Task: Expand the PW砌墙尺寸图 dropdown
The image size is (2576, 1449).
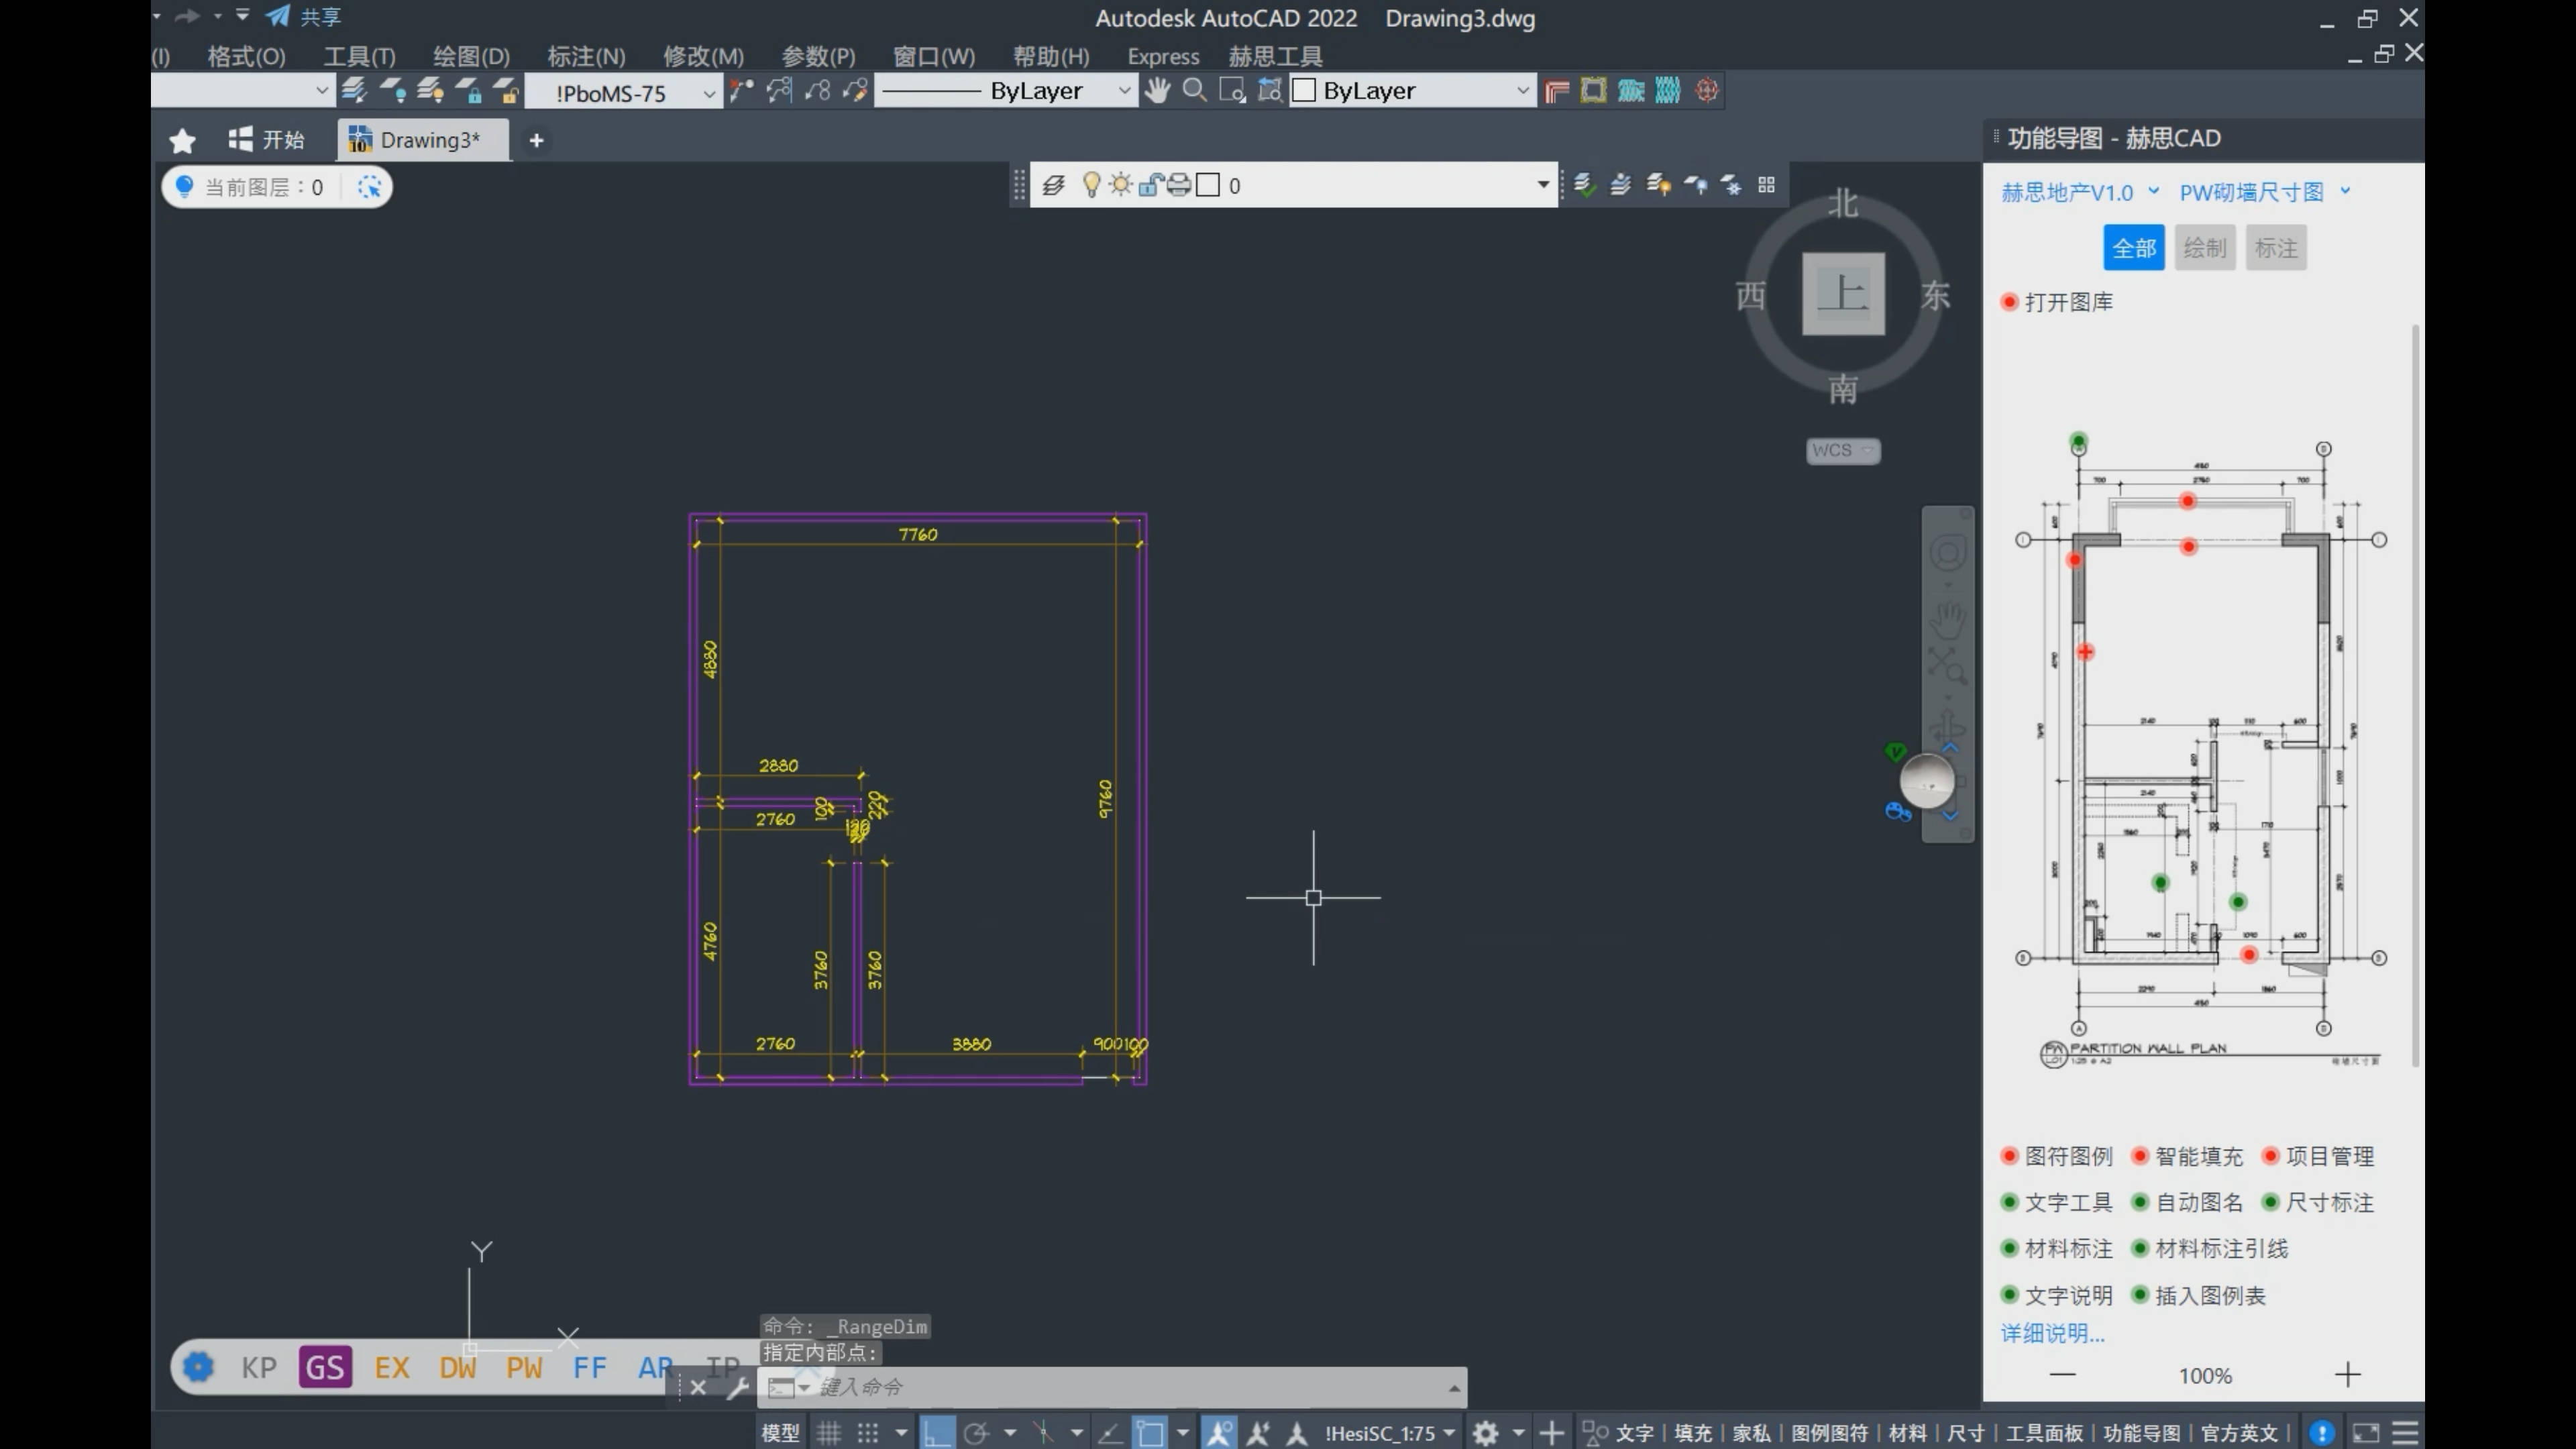Action: click(x=2345, y=191)
